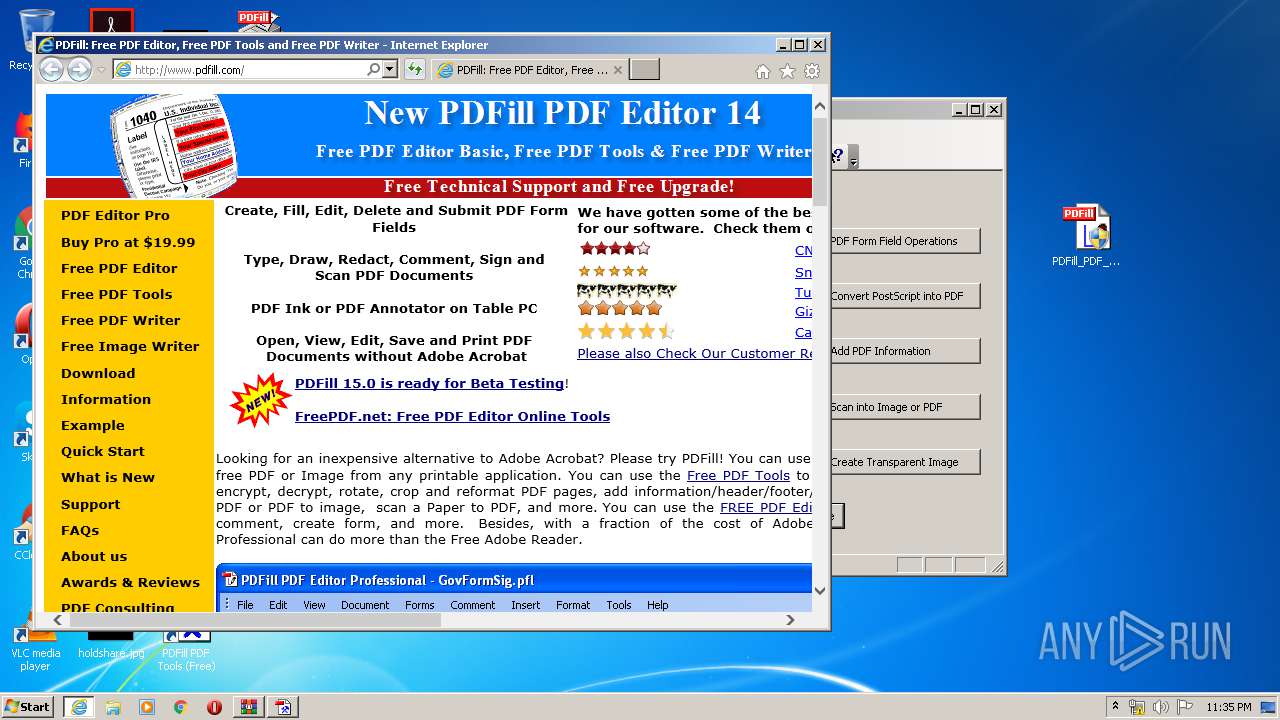Open FAQs sidebar link

[80, 530]
